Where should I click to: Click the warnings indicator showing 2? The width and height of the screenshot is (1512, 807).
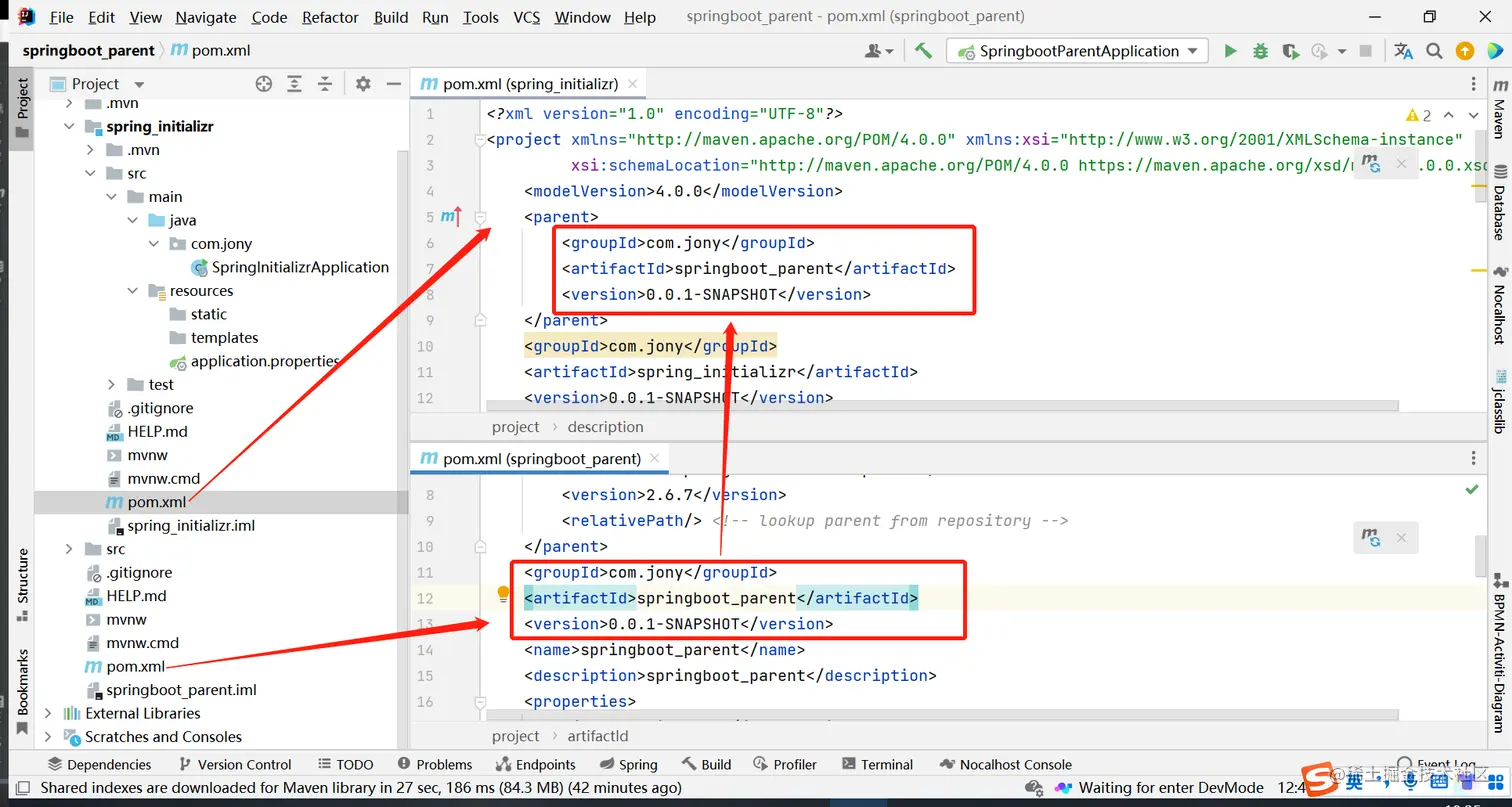(1418, 115)
